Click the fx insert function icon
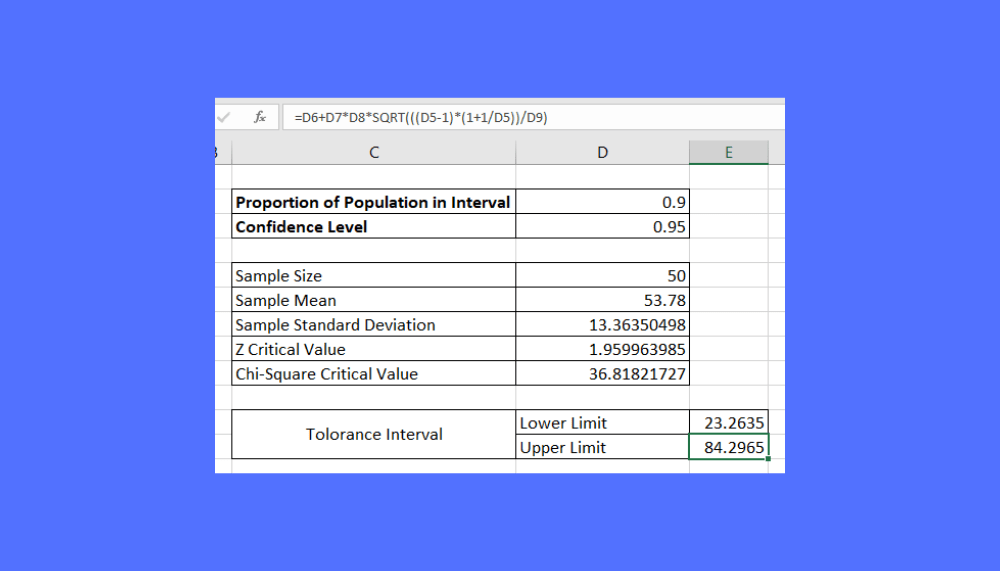This screenshot has width=1000, height=571. (x=260, y=117)
